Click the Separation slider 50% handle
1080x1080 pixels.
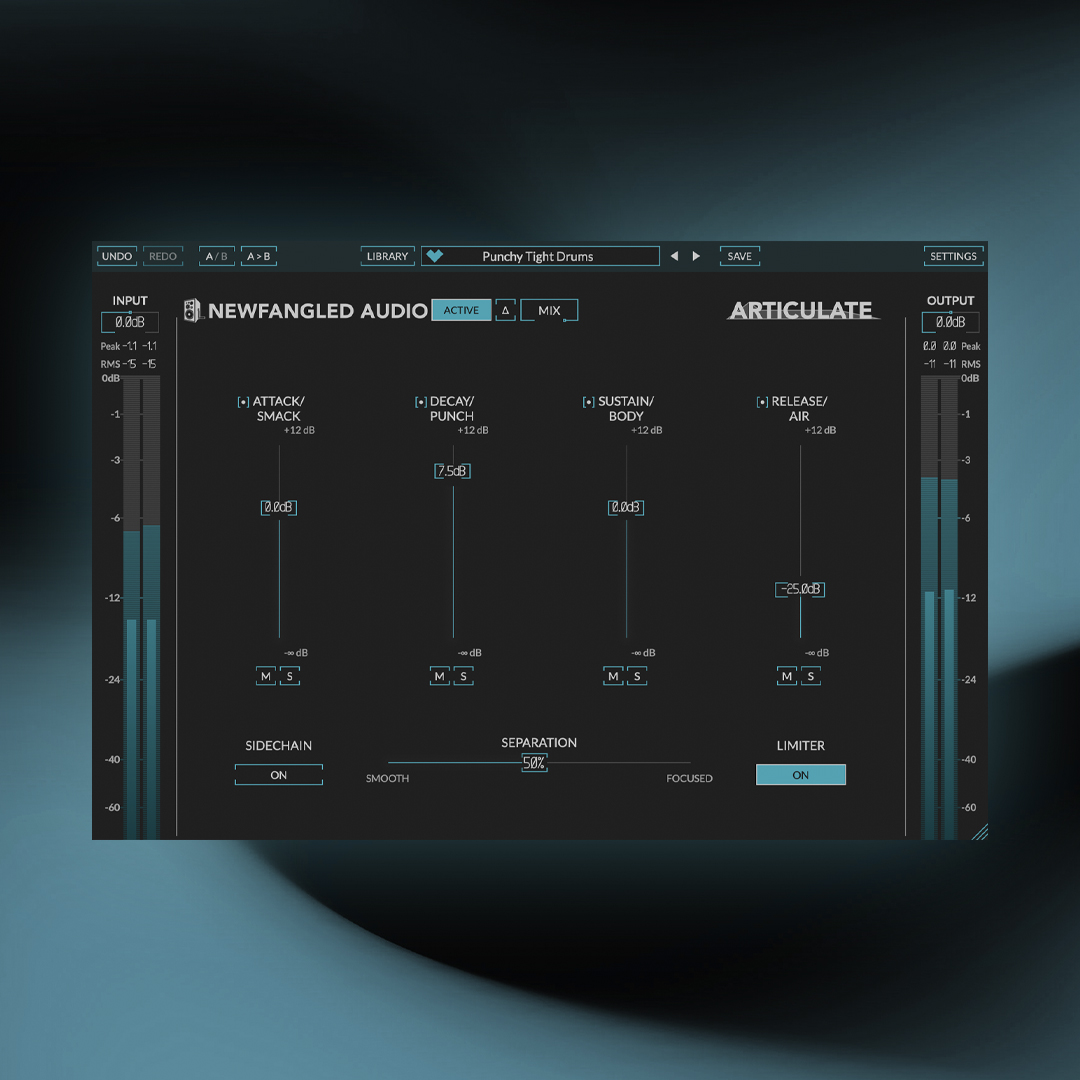[x=534, y=763]
